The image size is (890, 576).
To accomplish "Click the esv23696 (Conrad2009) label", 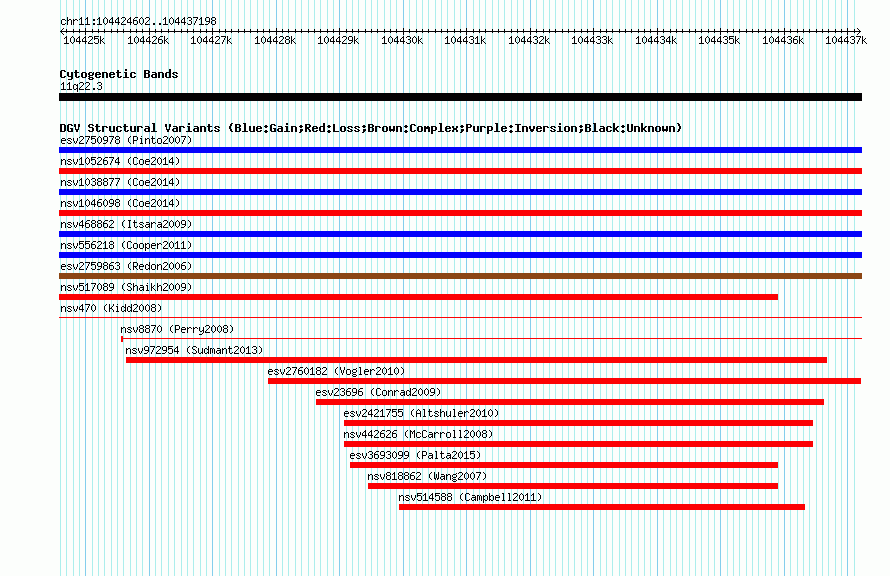I will [x=378, y=392].
